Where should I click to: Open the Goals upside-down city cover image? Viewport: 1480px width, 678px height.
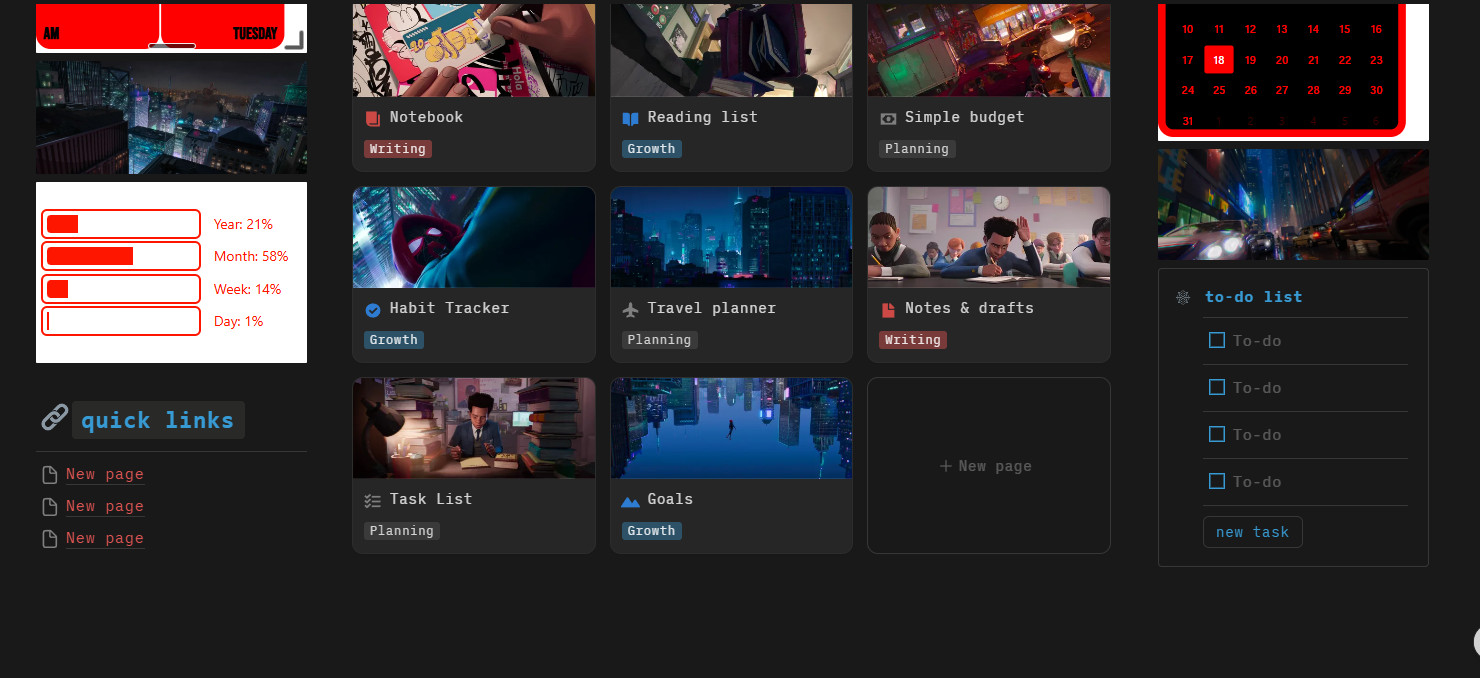pyautogui.click(x=731, y=428)
